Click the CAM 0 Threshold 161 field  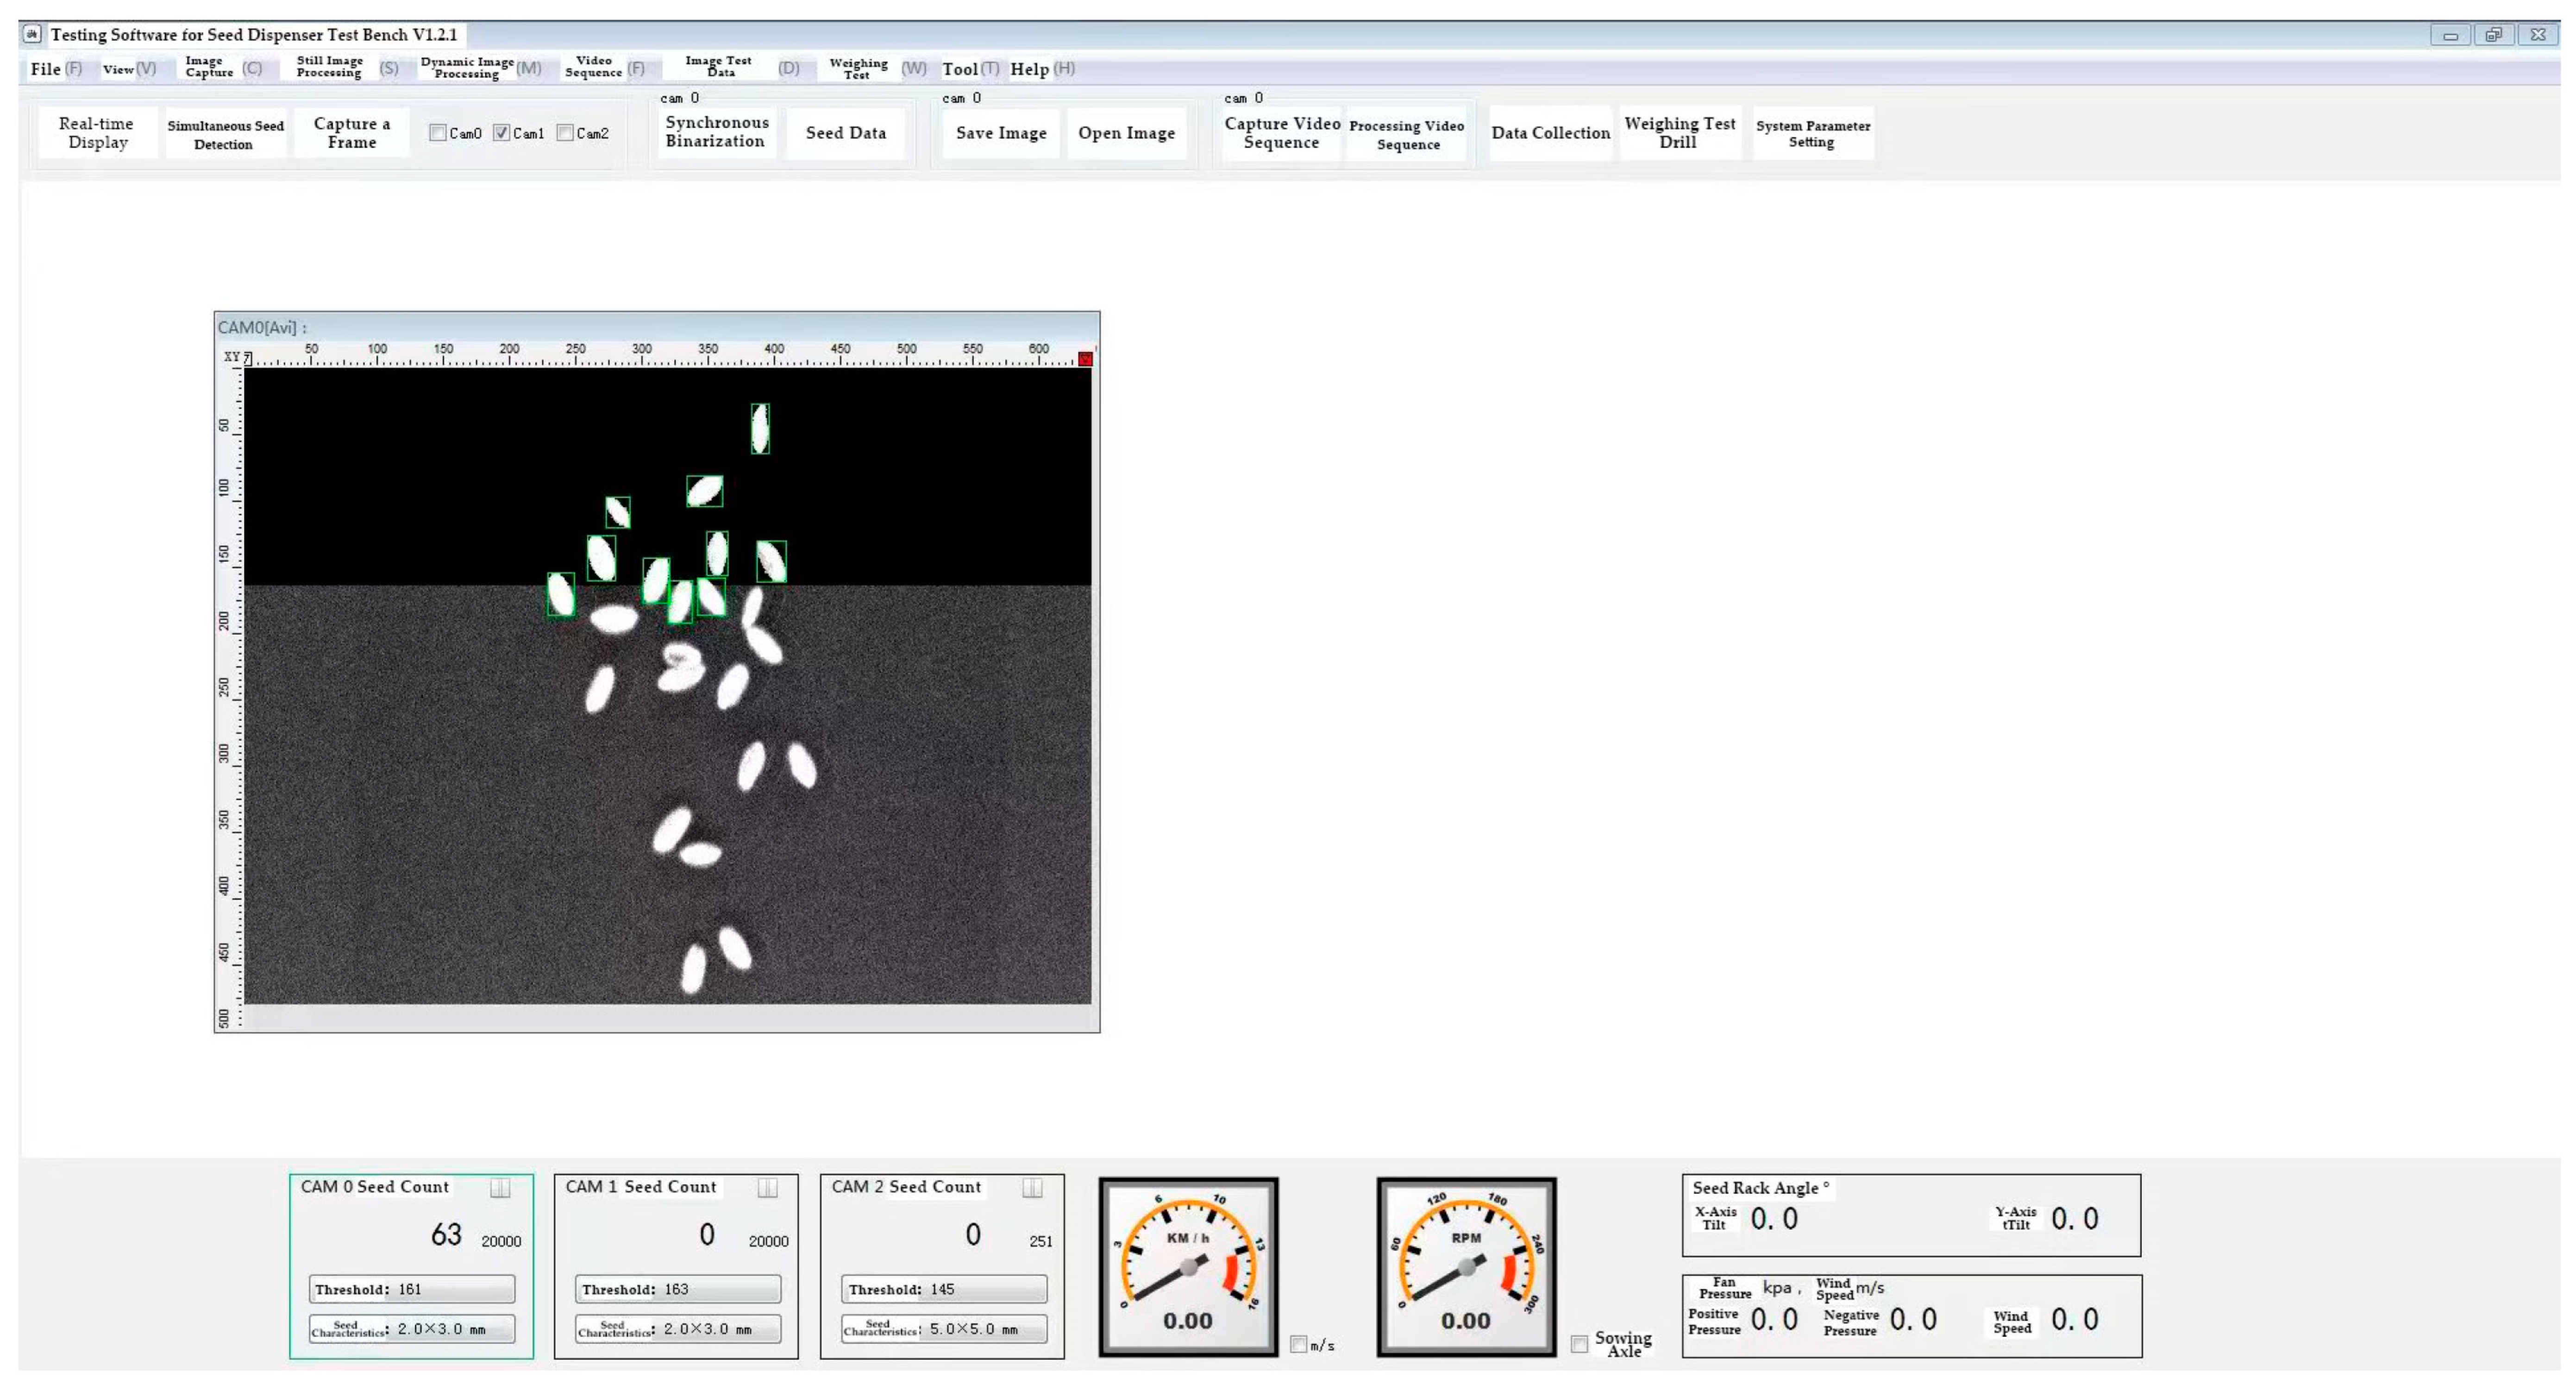tap(412, 1289)
